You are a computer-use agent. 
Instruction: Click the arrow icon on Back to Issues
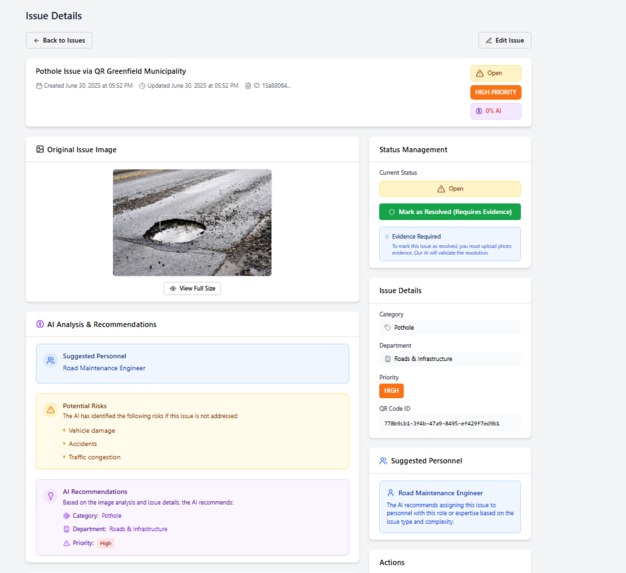click(36, 40)
